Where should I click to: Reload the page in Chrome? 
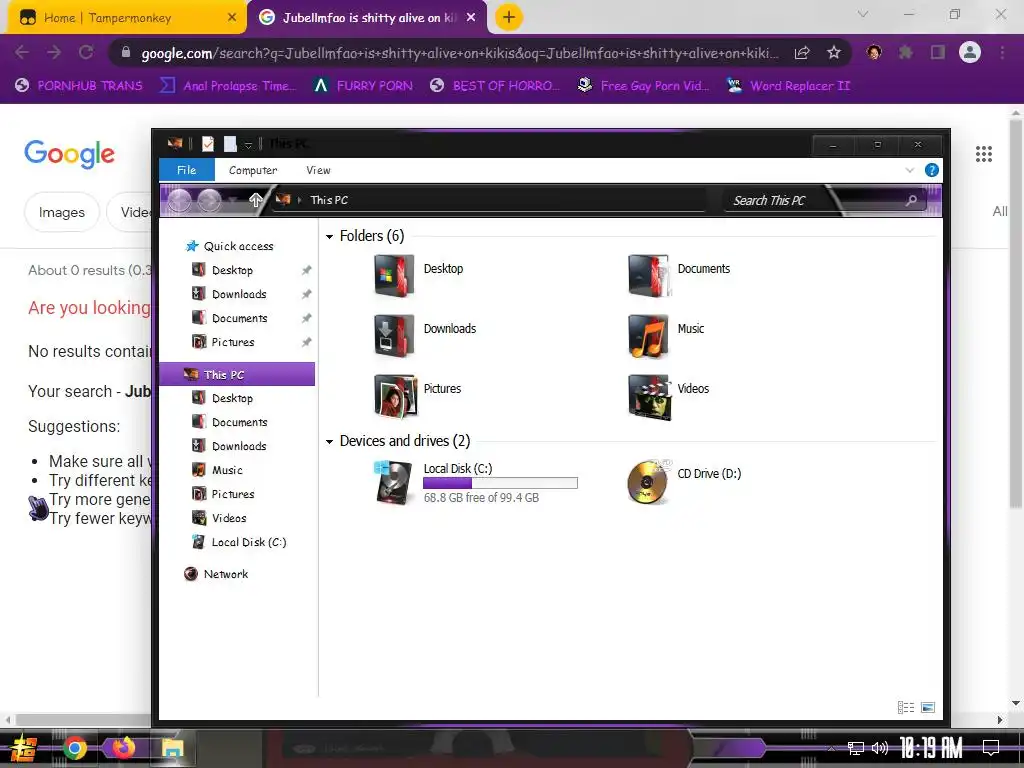pos(86,52)
